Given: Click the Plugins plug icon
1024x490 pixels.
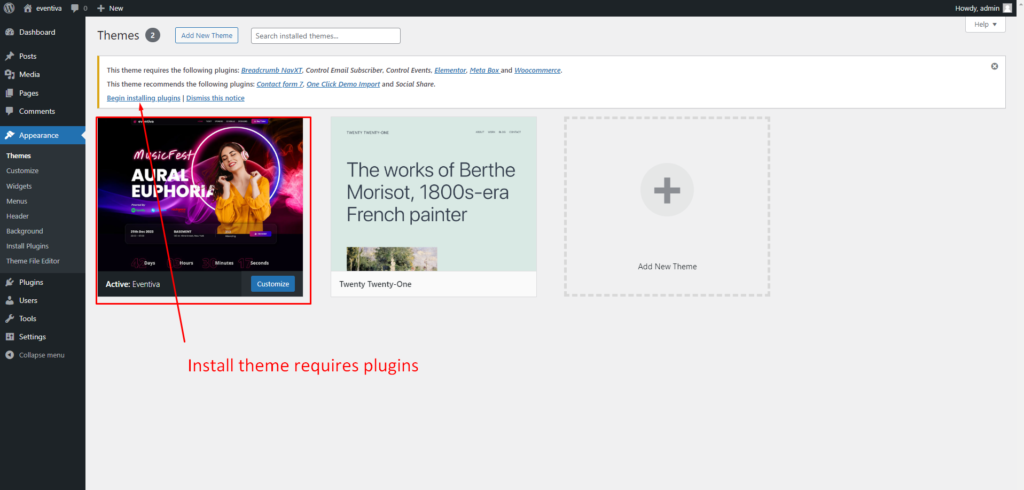Looking at the screenshot, I should coord(9,282).
